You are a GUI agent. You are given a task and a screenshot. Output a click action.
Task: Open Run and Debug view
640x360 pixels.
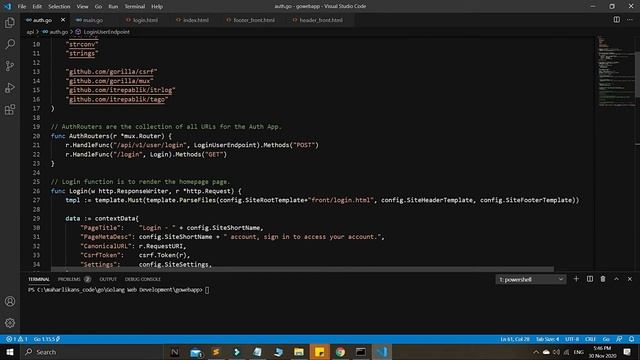tap(10, 88)
